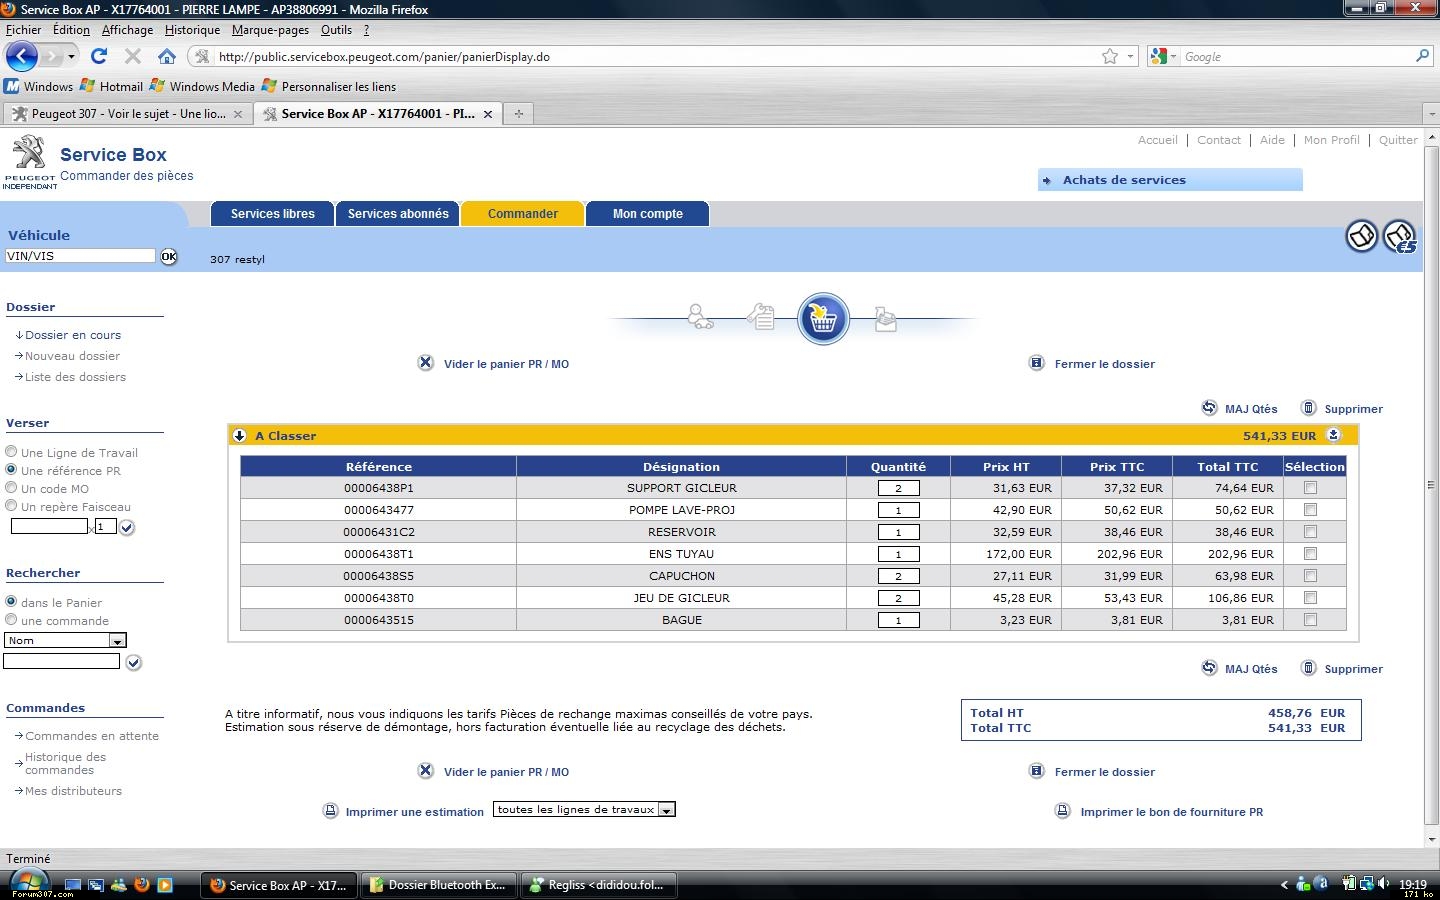Click the page vertical scrollbar
This screenshot has height=900, width=1440.
pyautogui.click(x=1431, y=488)
